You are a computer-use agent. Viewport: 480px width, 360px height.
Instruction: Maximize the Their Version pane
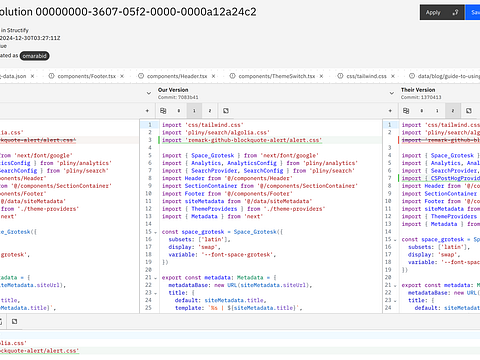pyautogui.click(x=469, y=111)
